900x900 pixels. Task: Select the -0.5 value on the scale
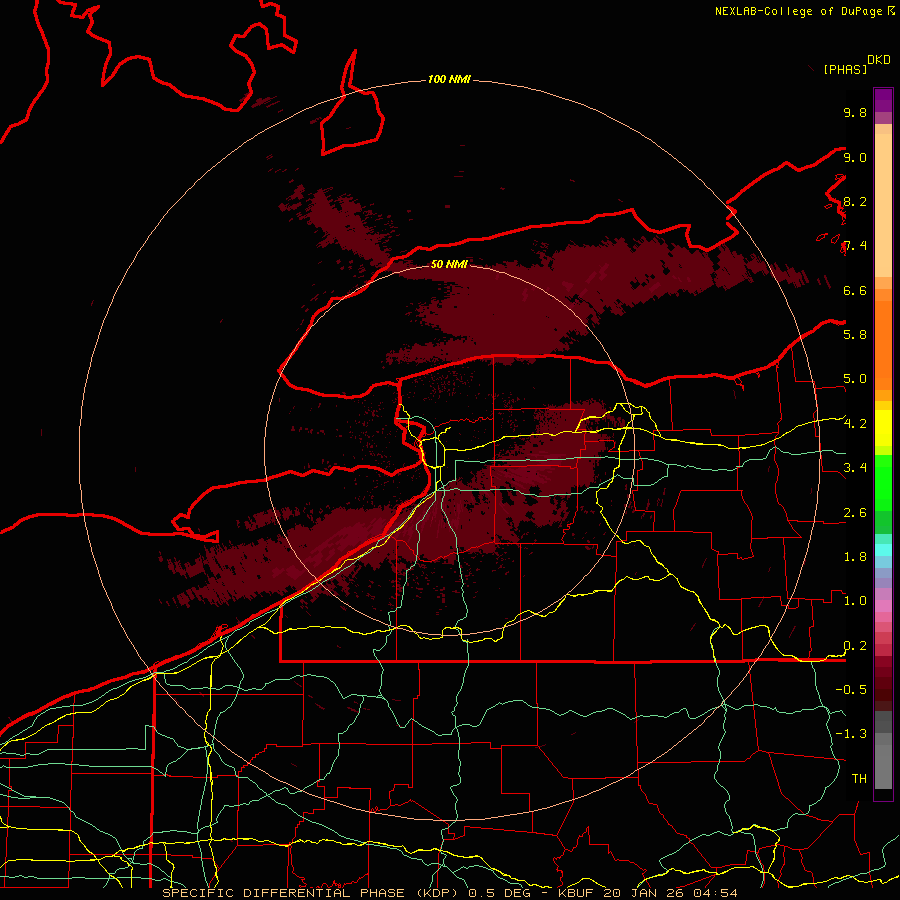click(x=851, y=689)
